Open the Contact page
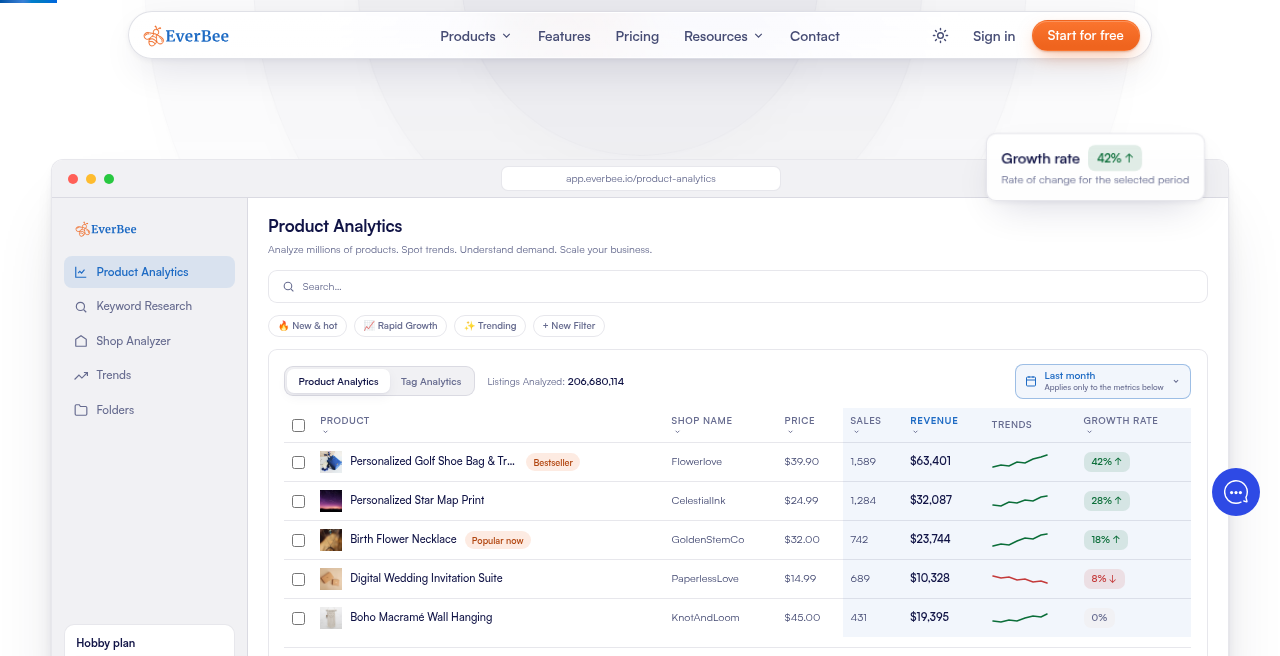The width and height of the screenshot is (1280, 656). 815,36
